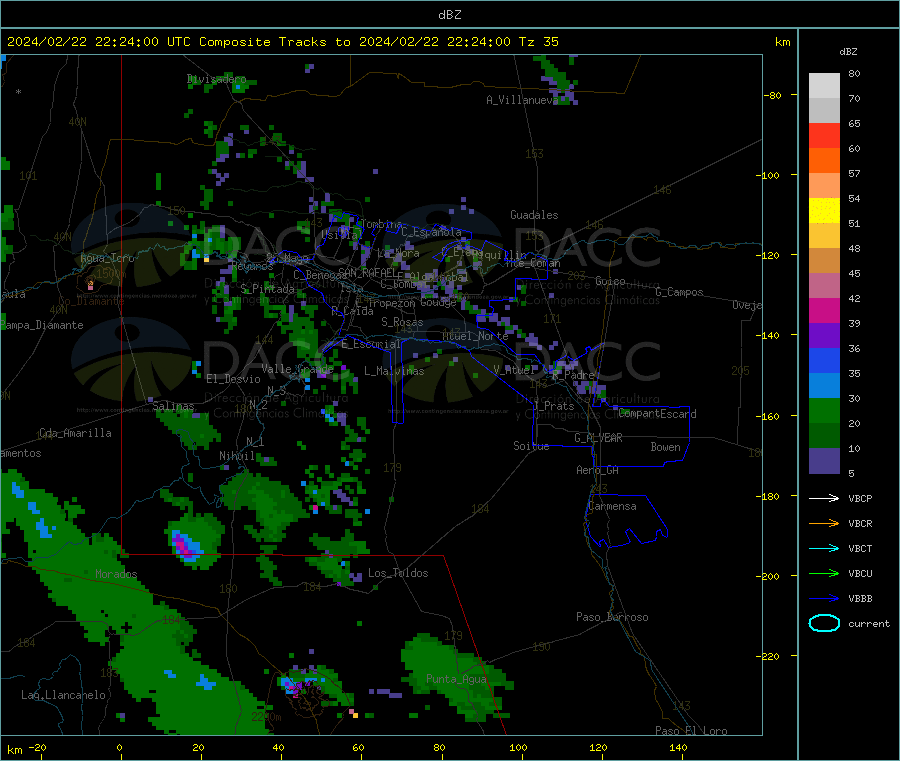The image size is (900, 761).
Task: Click the -200 km vertical axis tick label
Action: [767, 576]
